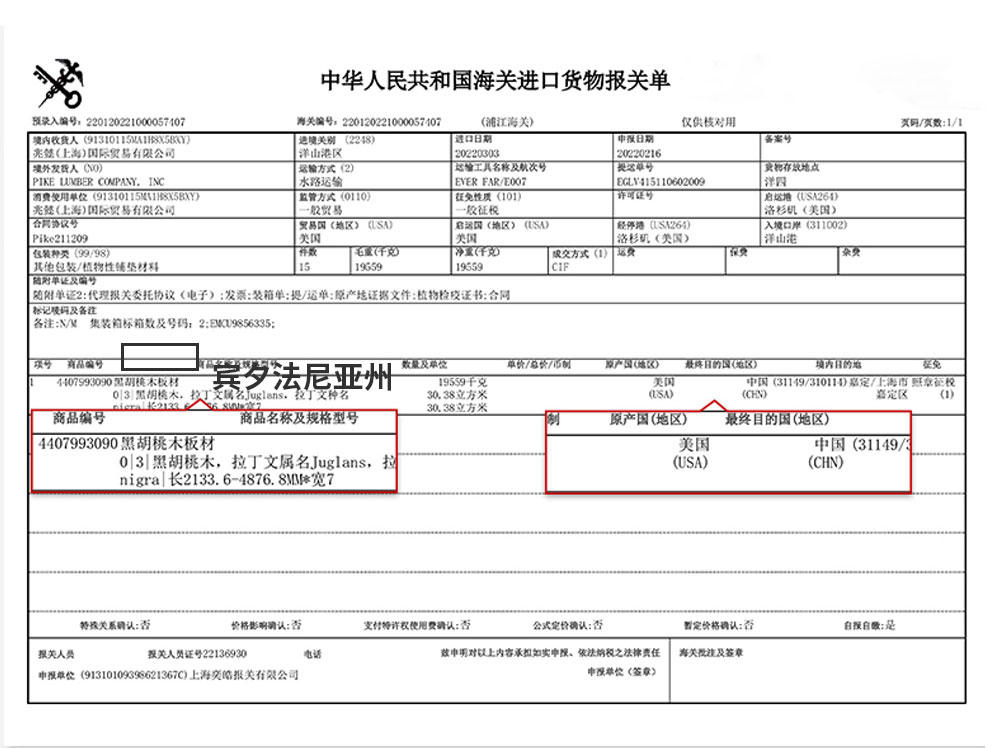Click the 自报自缴 value 是
Image resolution: width=1000 pixels, height=748 pixels.
[x=890, y=625]
